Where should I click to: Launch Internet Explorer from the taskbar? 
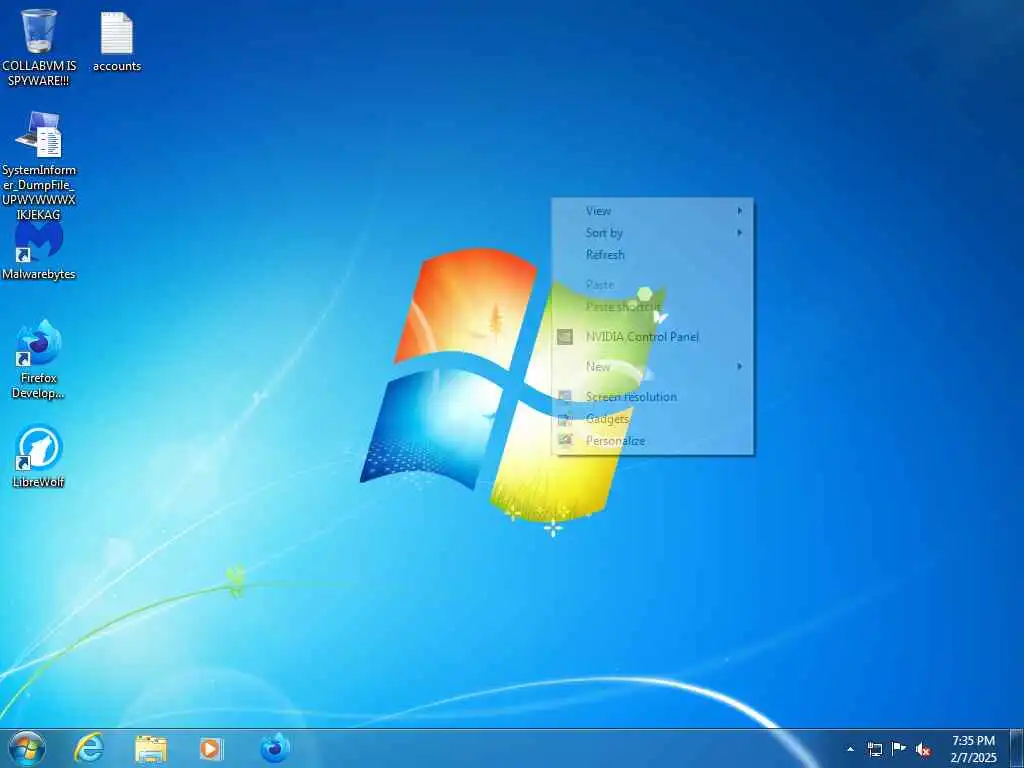[x=89, y=748]
